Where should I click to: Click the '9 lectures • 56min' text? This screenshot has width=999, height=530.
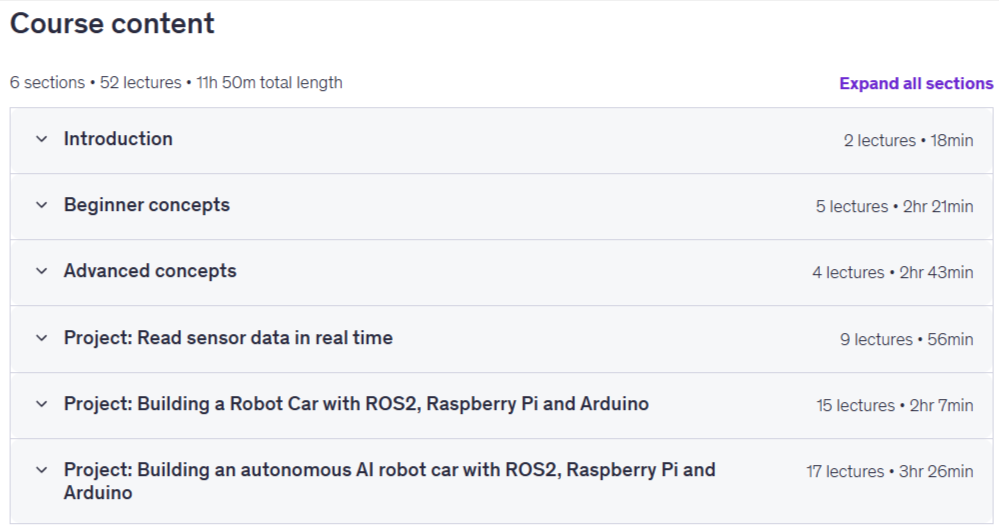[907, 340]
